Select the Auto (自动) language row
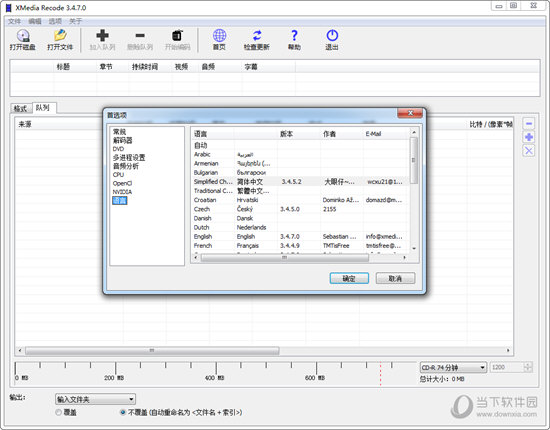This screenshot has height=430, width=550. pos(301,145)
